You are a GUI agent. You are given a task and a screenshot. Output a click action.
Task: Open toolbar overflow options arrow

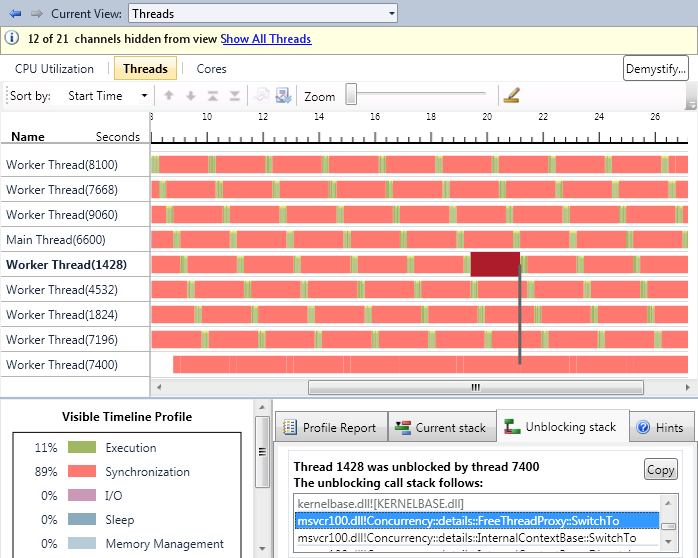click(x=691, y=105)
